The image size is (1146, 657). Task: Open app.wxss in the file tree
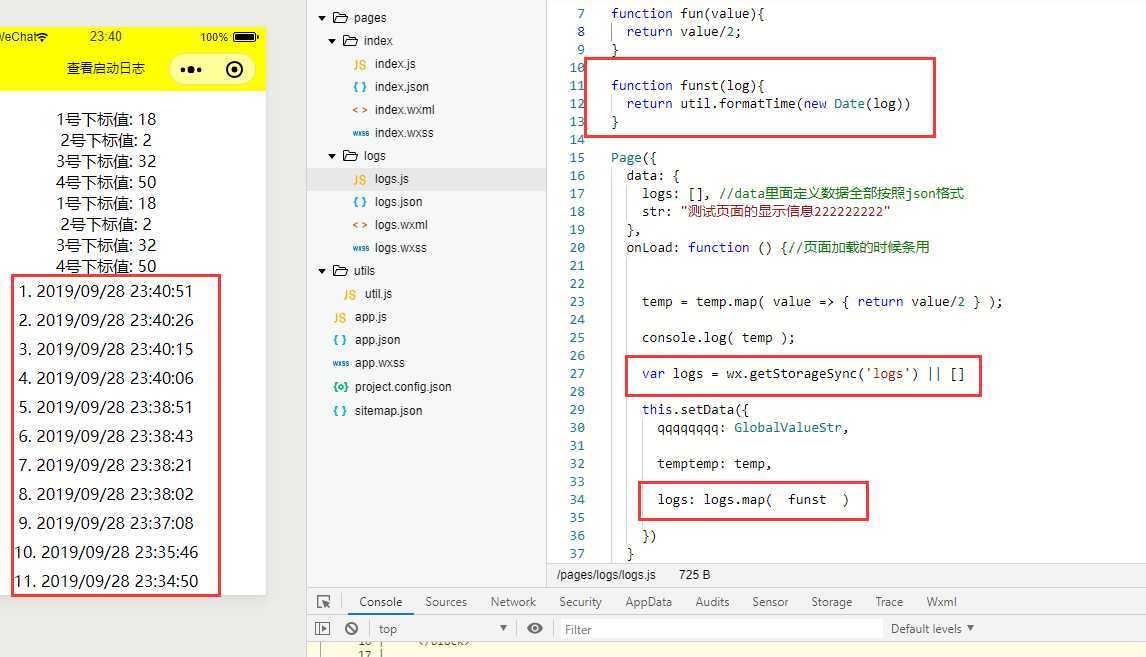[379, 363]
